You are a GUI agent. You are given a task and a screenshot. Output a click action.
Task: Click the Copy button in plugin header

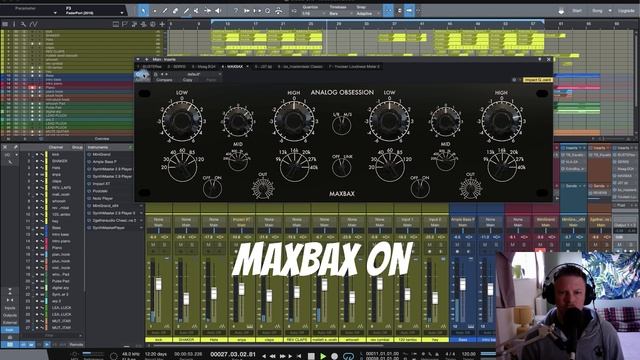point(188,80)
